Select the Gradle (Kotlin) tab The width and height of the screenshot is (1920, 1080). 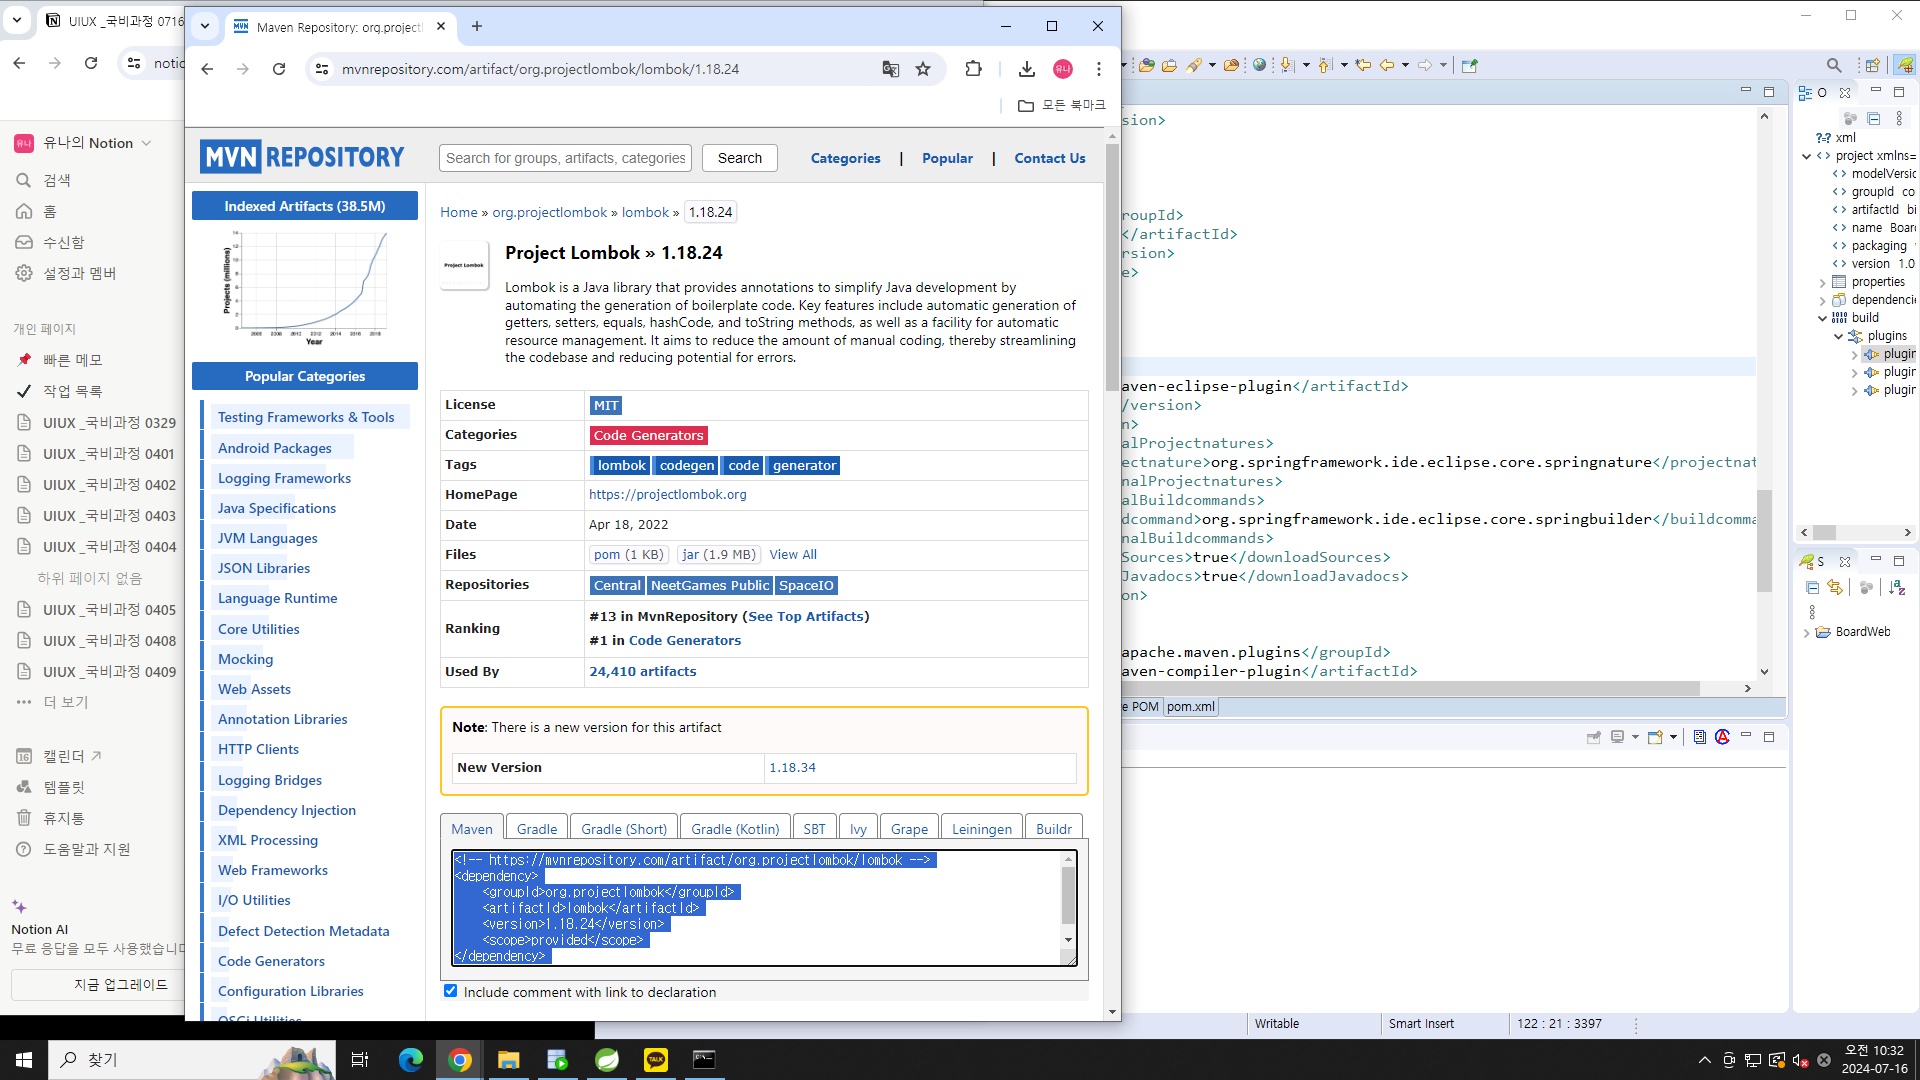pyautogui.click(x=734, y=829)
